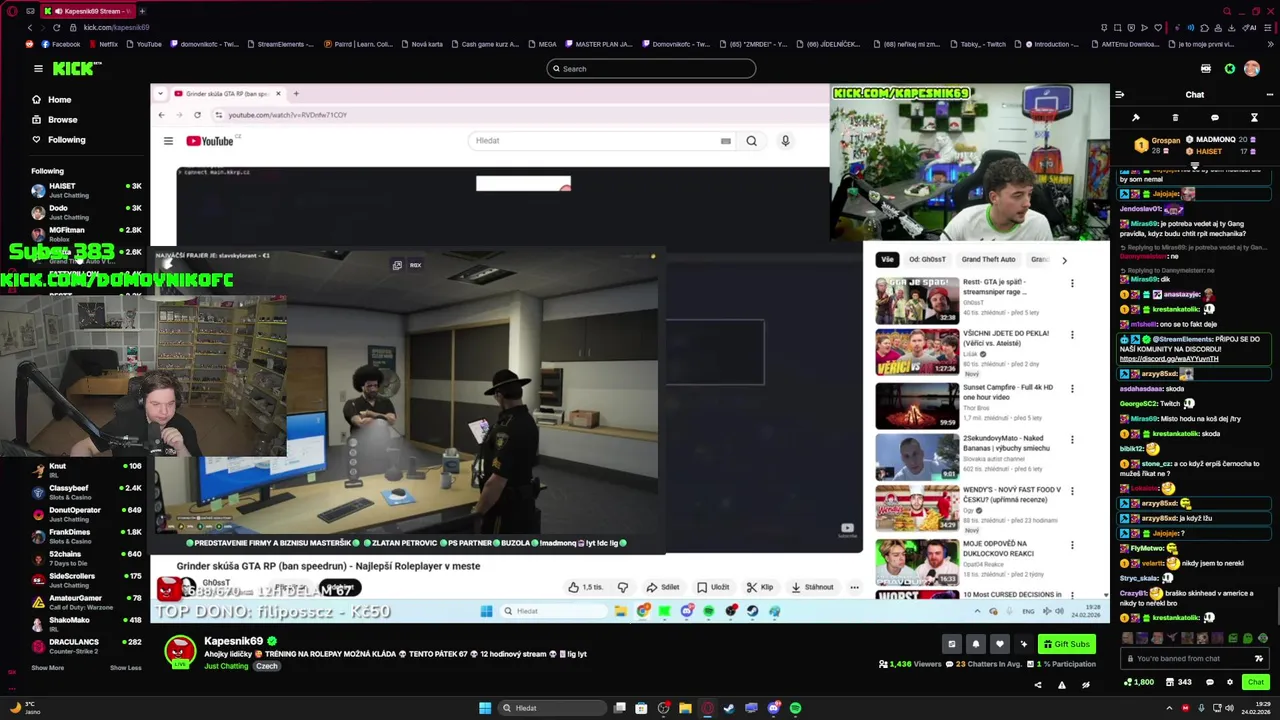Click the Kick logo

(x=77, y=68)
